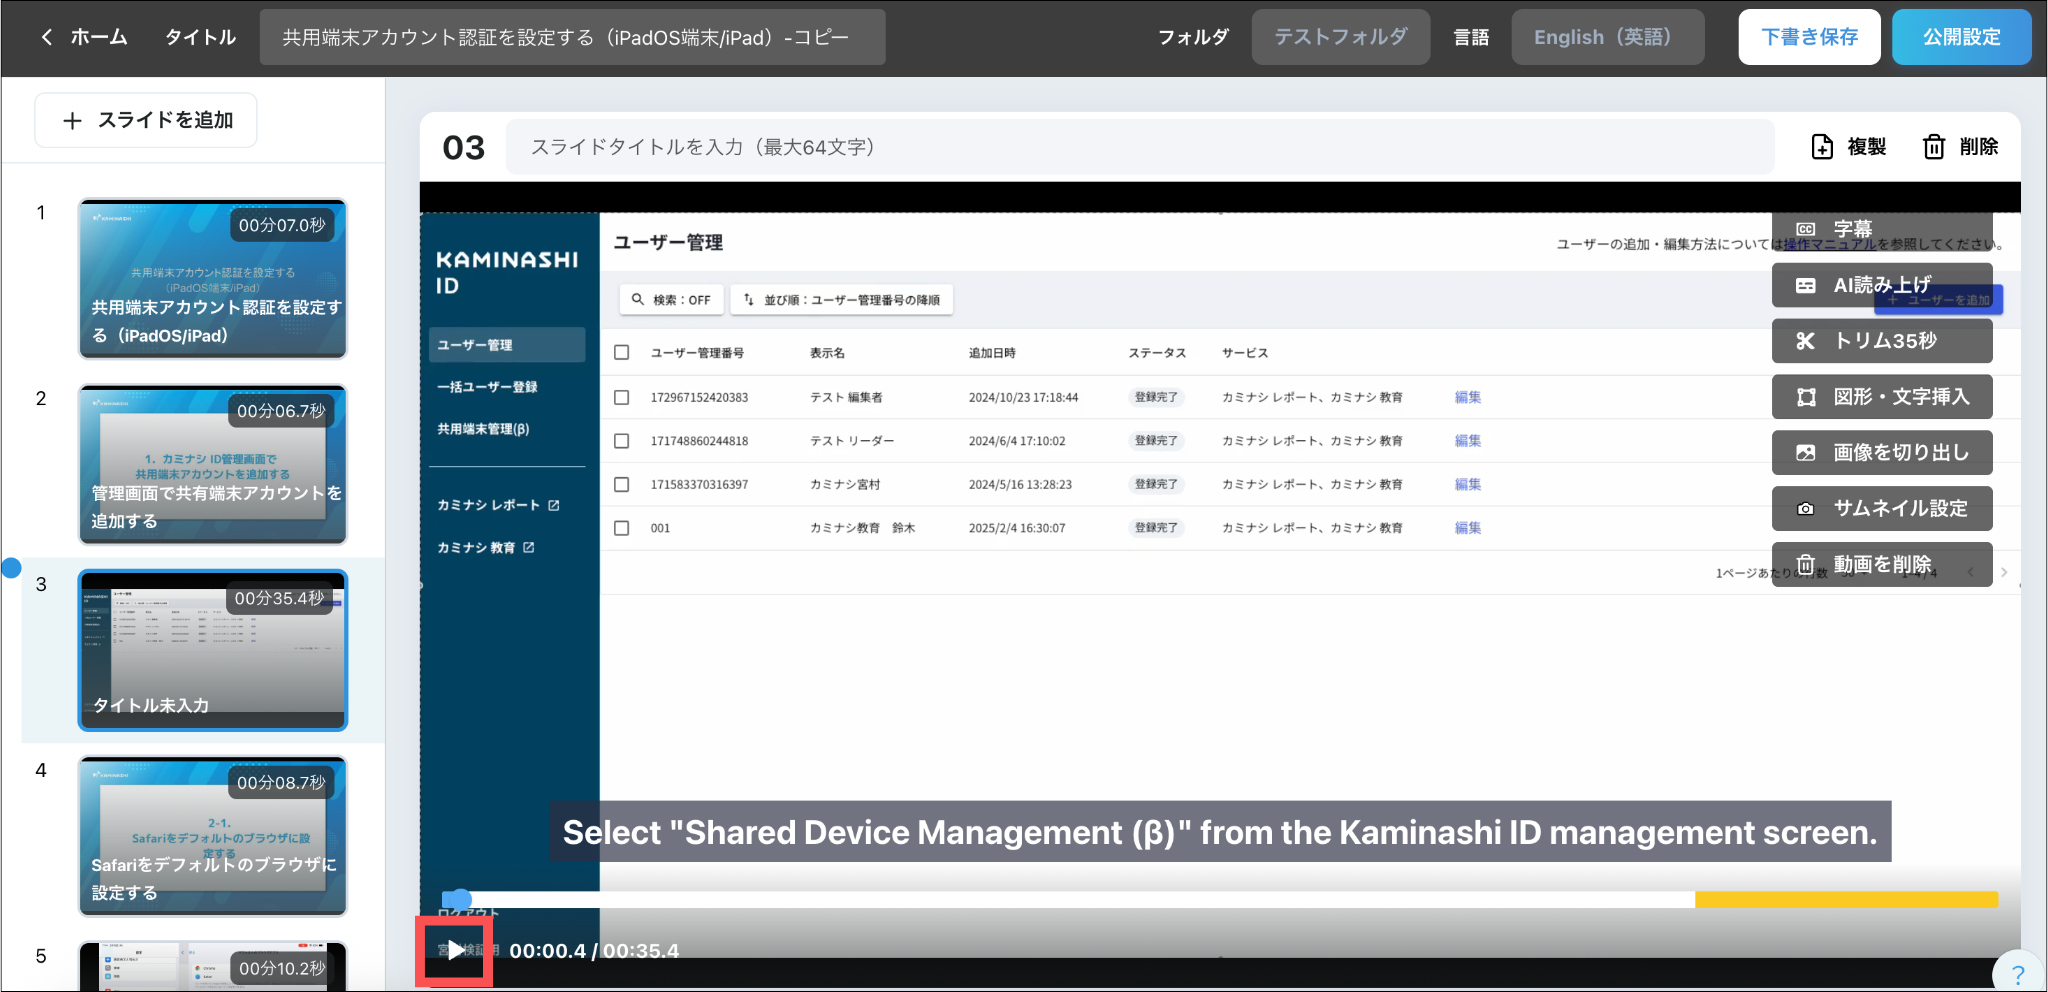Click the 検索：OFF search filter button

[x=672, y=300]
